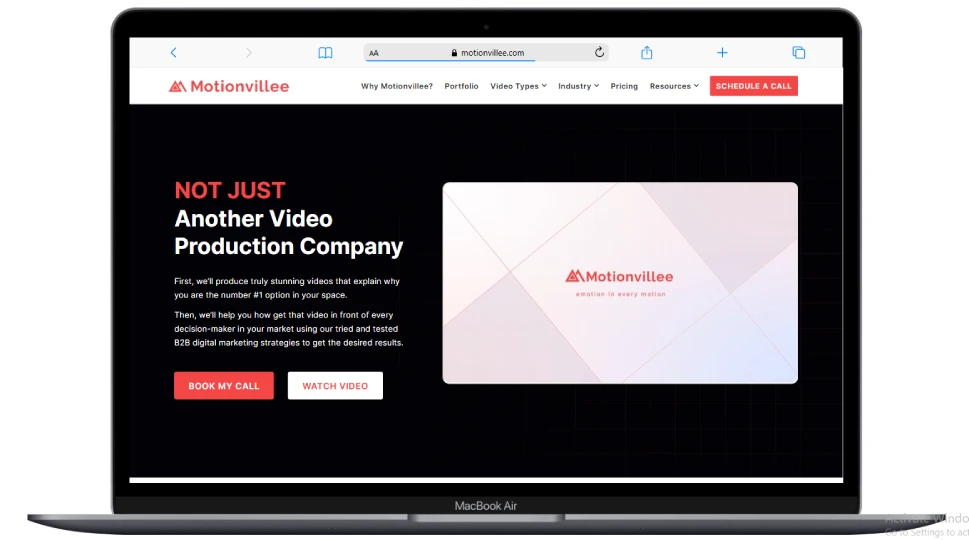Click the paragraph starting 'First, we'll produce'
This screenshot has width=969, height=540.
[287, 288]
